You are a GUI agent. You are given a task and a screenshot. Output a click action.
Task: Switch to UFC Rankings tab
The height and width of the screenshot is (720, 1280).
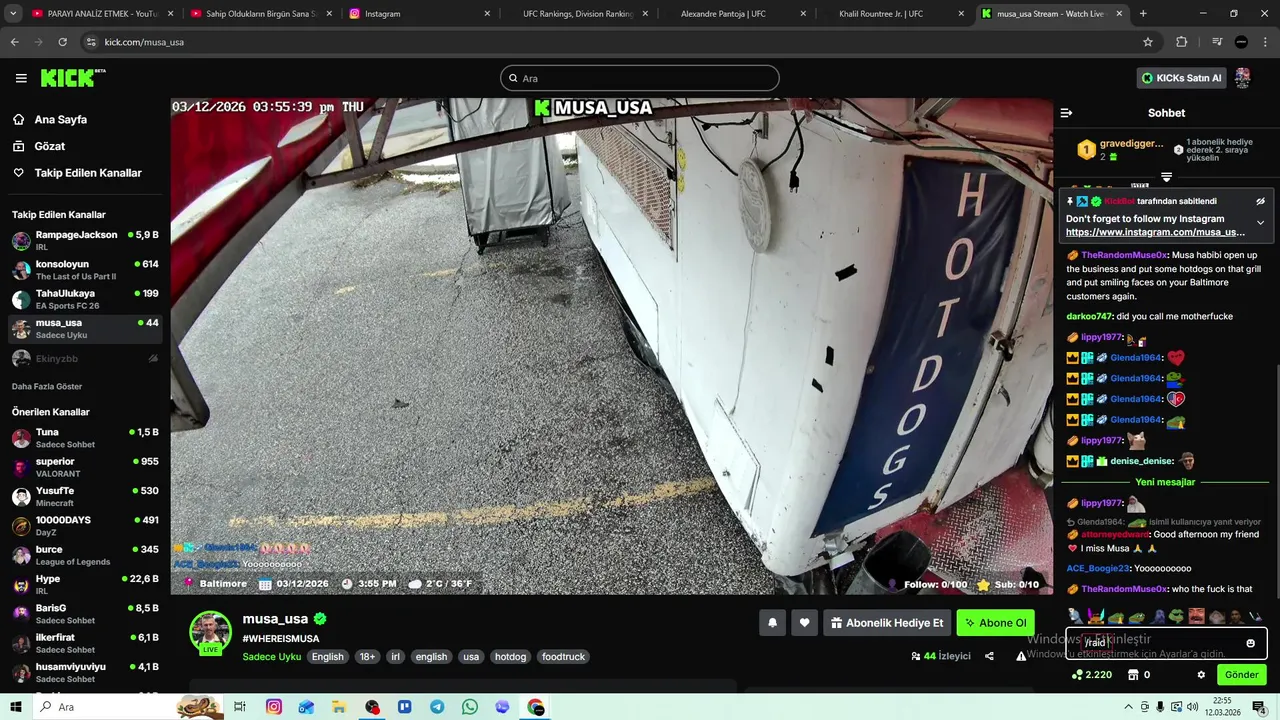point(578,14)
